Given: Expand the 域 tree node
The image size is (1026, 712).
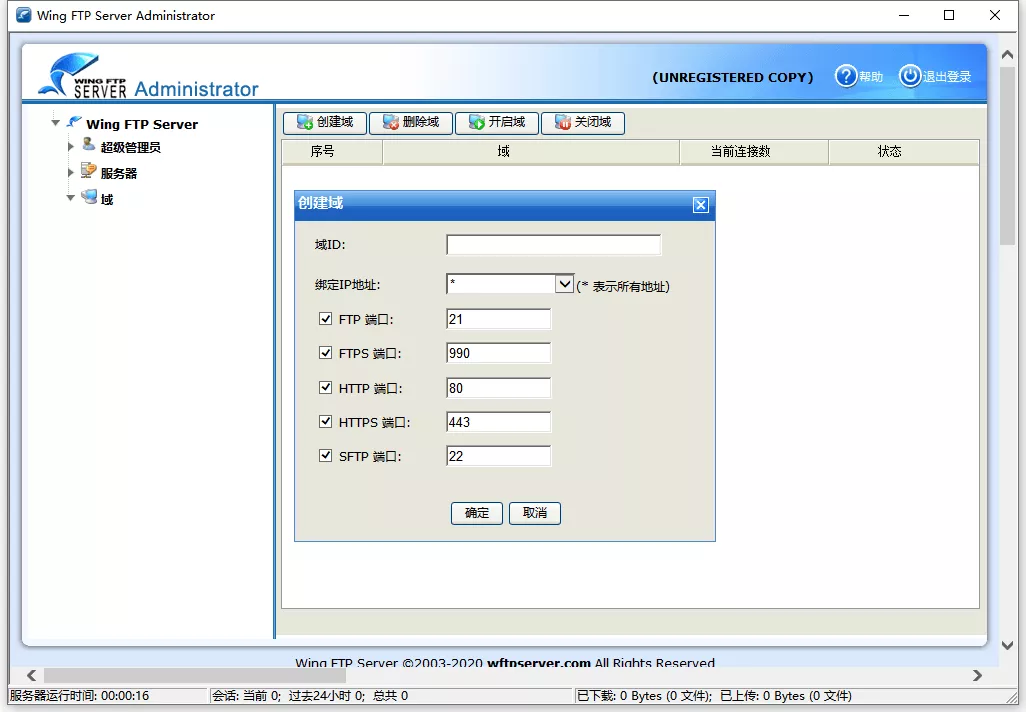Looking at the screenshot, I should (x=71, y=197).
